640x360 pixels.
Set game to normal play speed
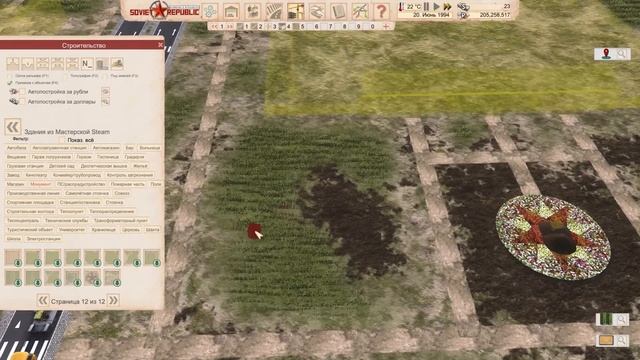(436, 7)
